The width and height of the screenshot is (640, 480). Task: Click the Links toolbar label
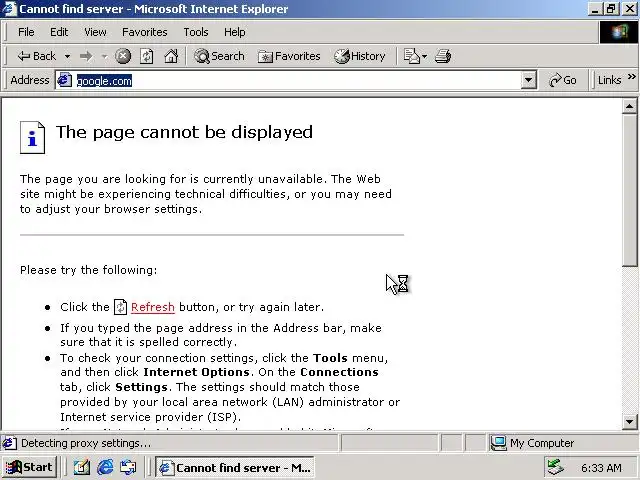[x=609, y=80]
